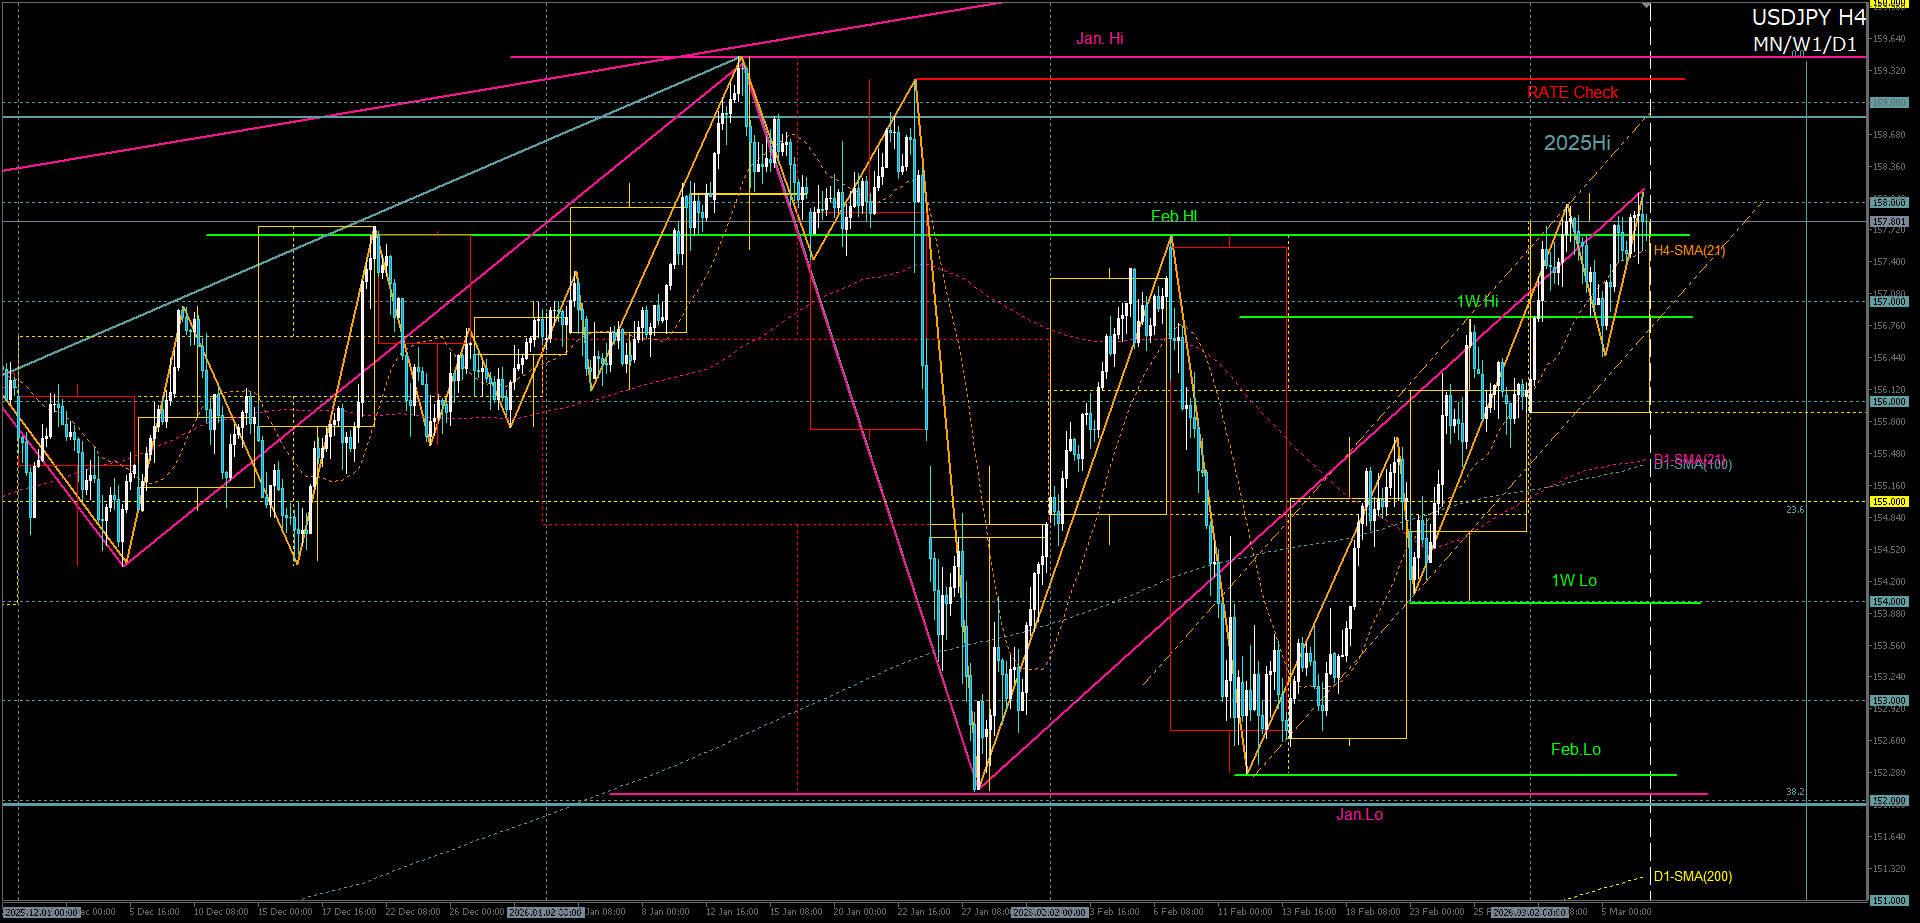The image size is (1920, 923).
Task: Select the 155.000 yellow price tag
Action: point(1889,502)
